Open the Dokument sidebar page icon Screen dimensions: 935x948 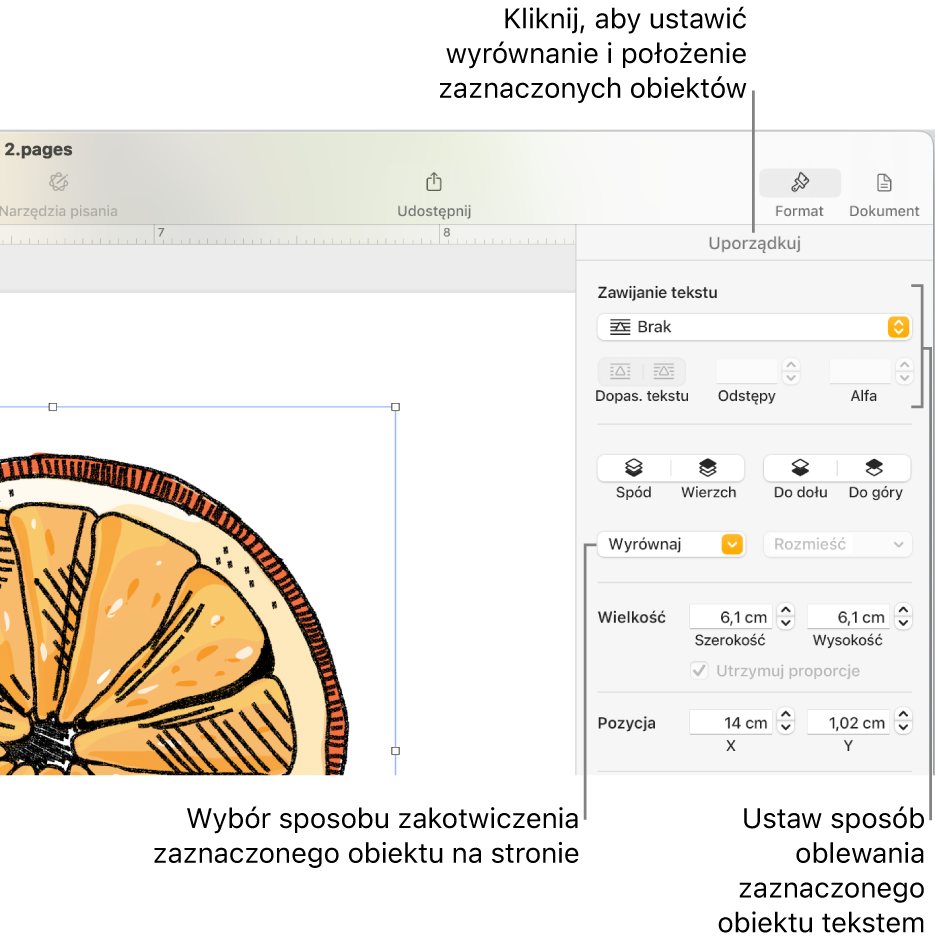click(884, 183)
